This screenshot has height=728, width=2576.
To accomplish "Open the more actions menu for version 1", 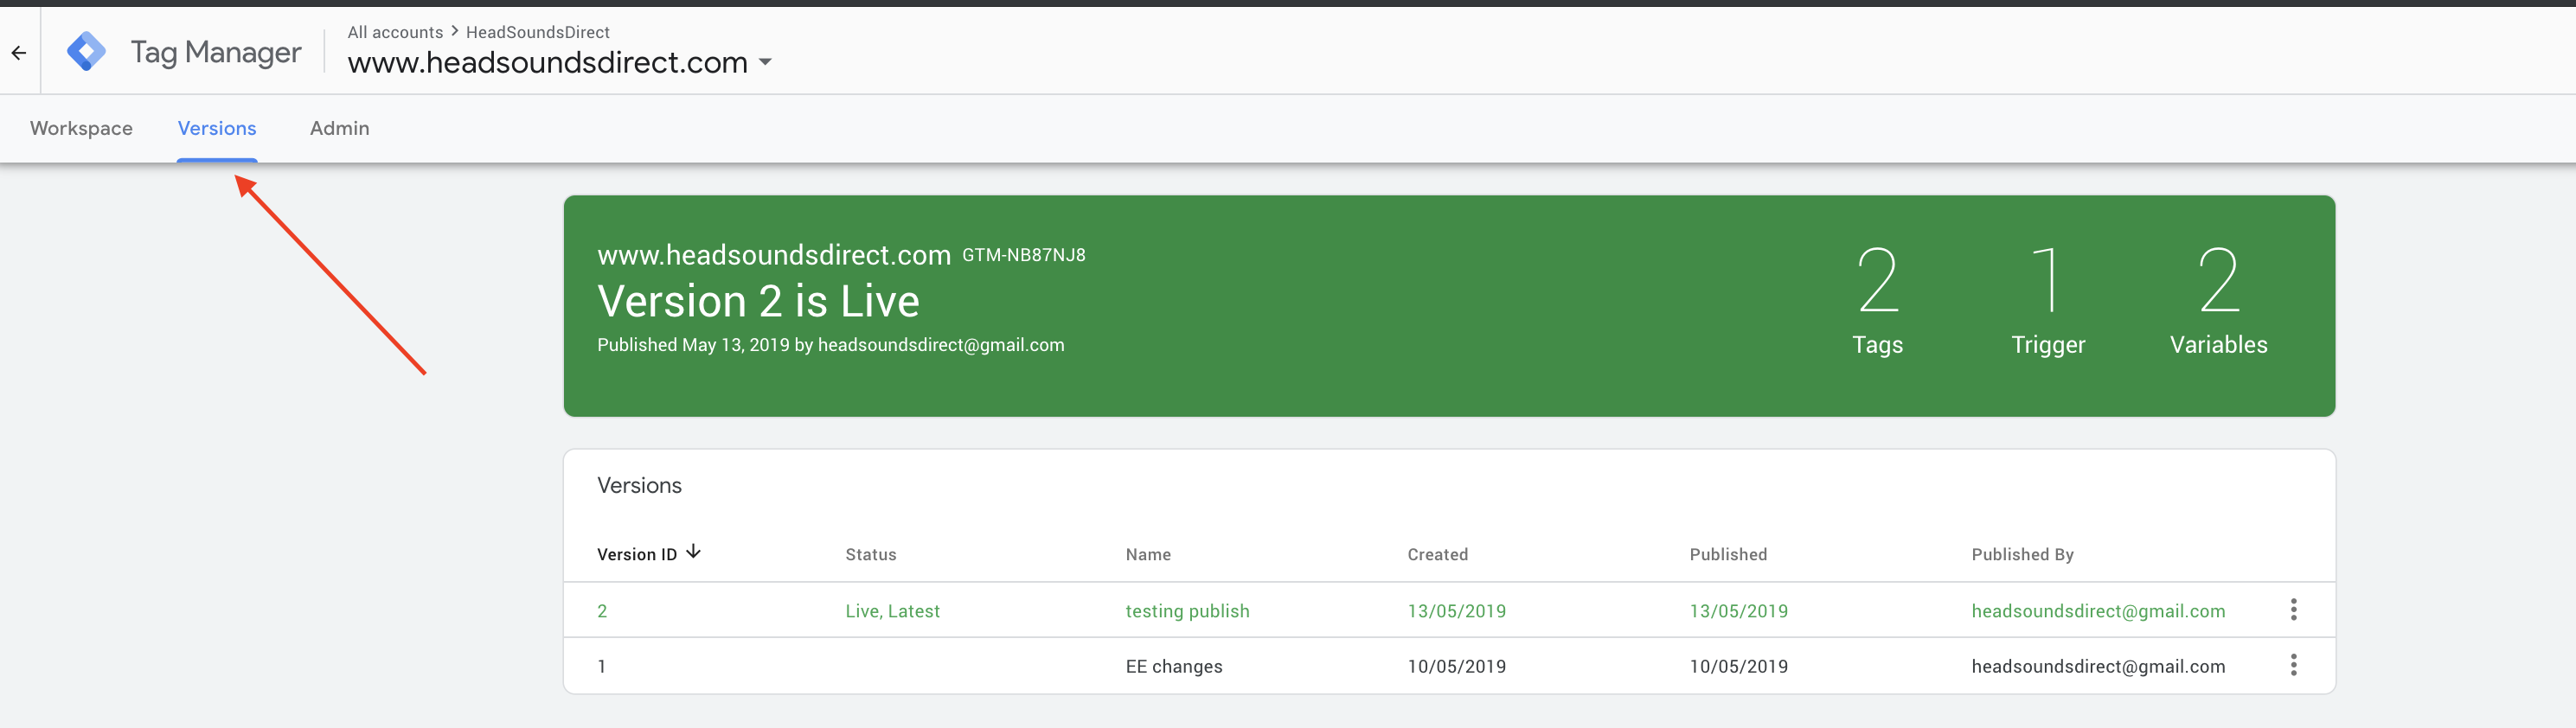I will (2293, 665).
